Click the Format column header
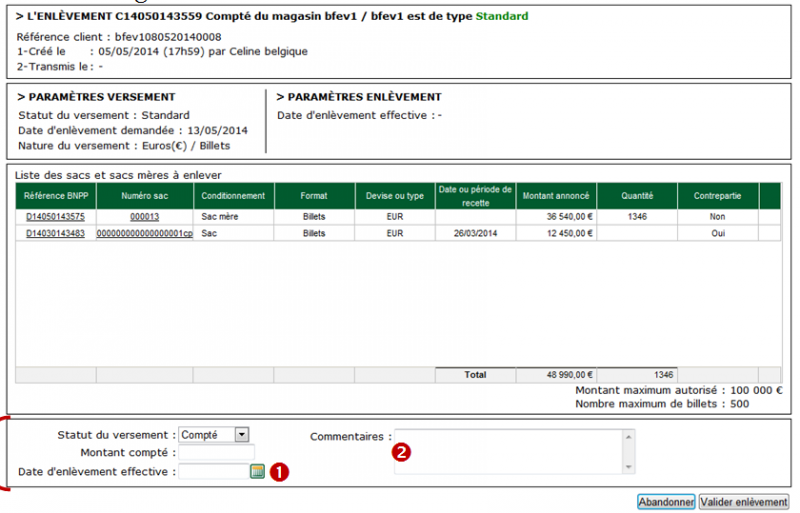800x513 pixels. click(314, 196)
